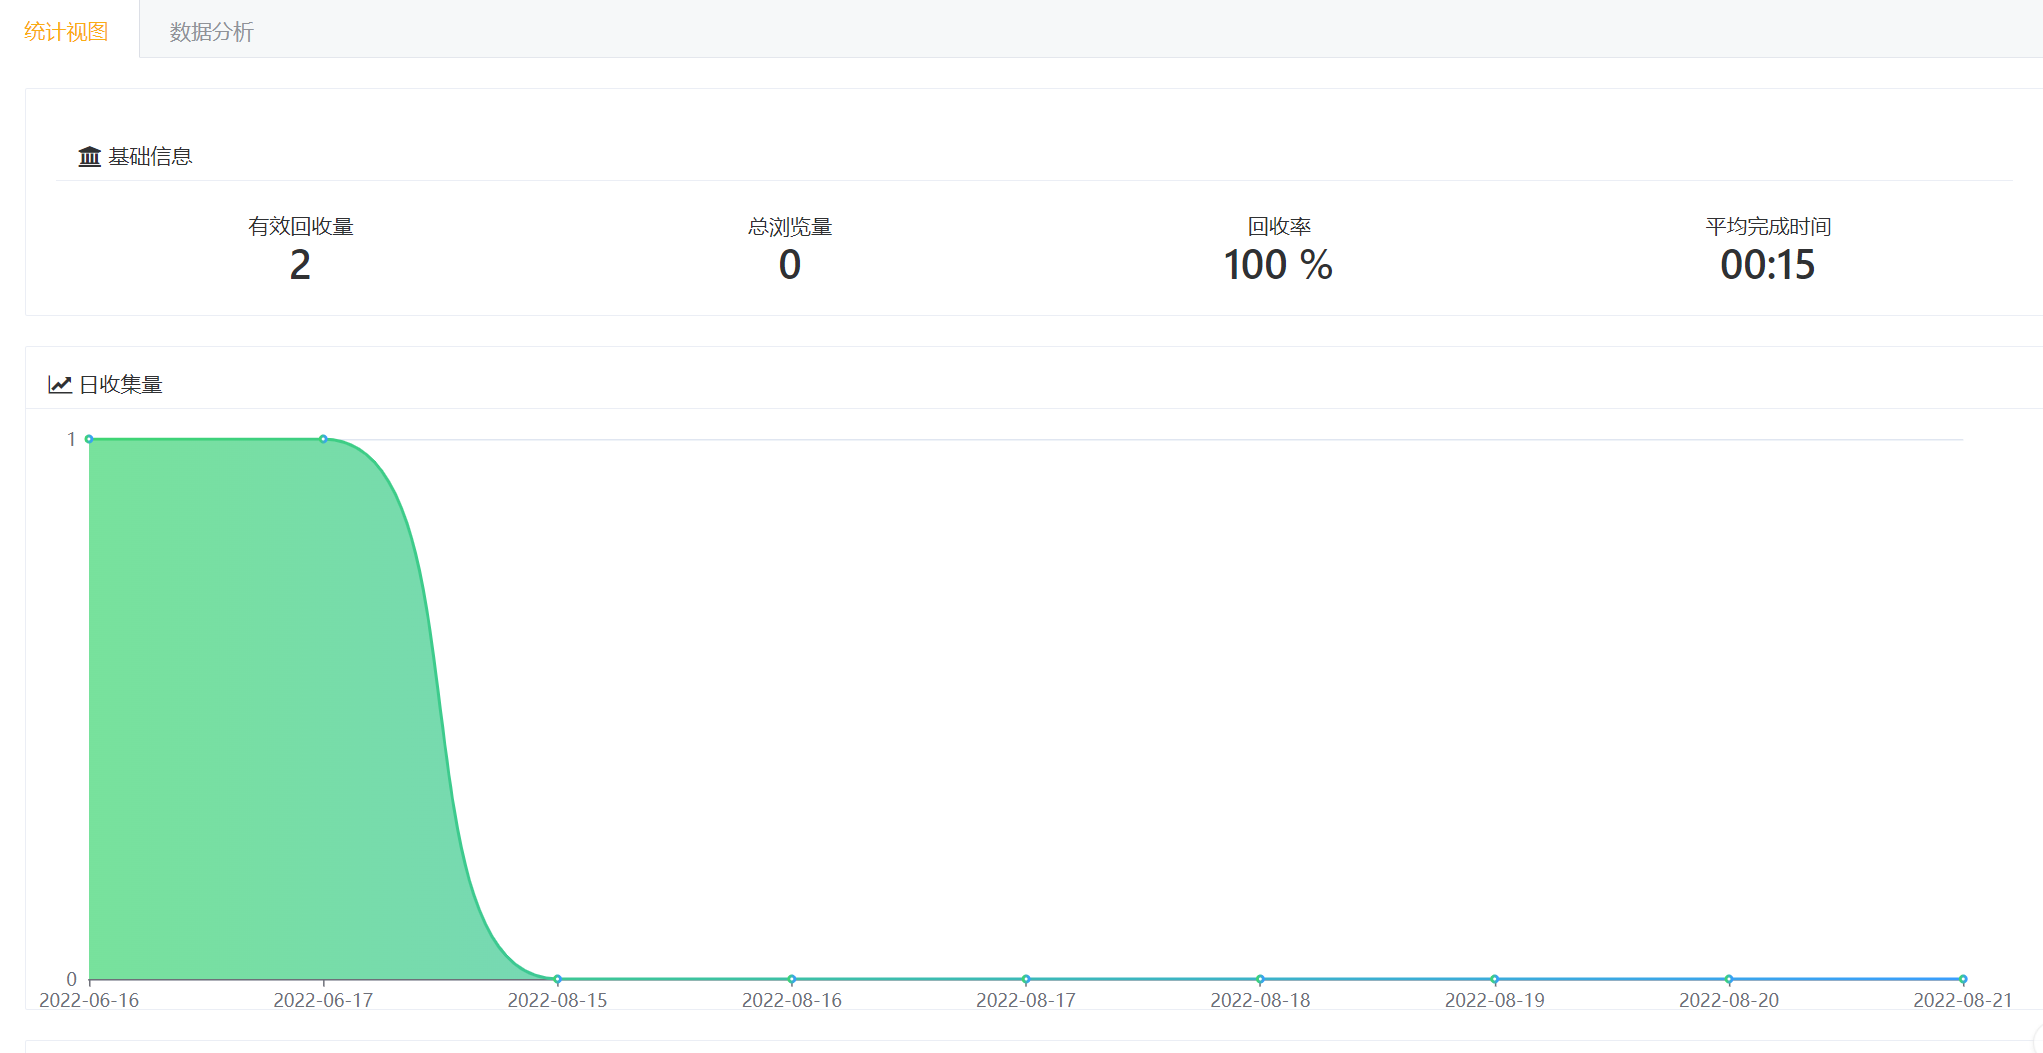Image resolution: width=2043 pixels, height=1053 pixels.
Task: Click the x-axis label 2022-08-21
Action: [x=1963, y=1000]
